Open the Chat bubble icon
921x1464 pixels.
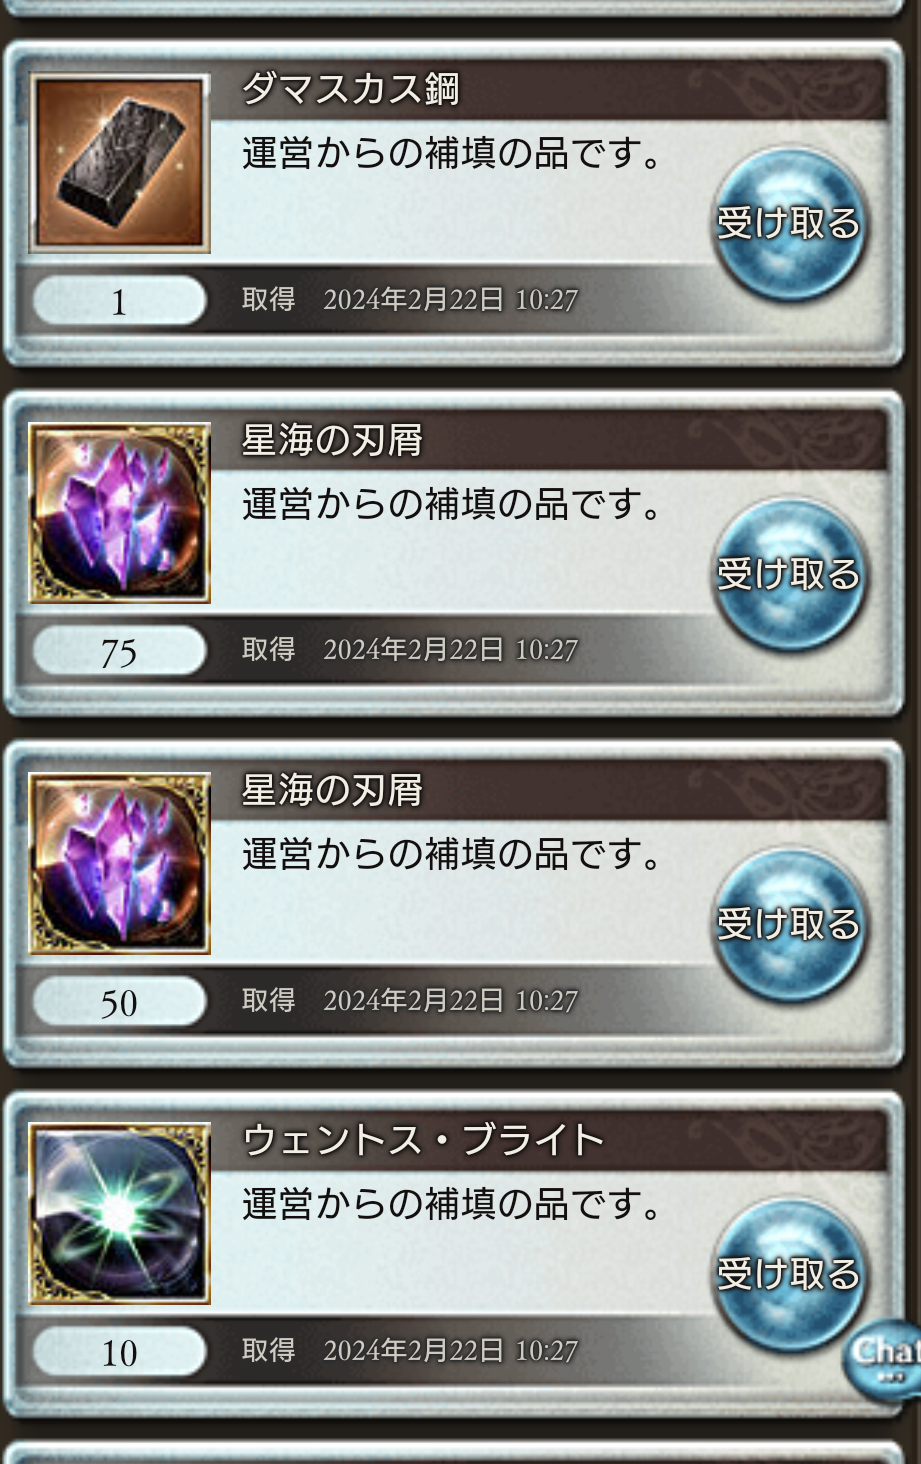883,1357
